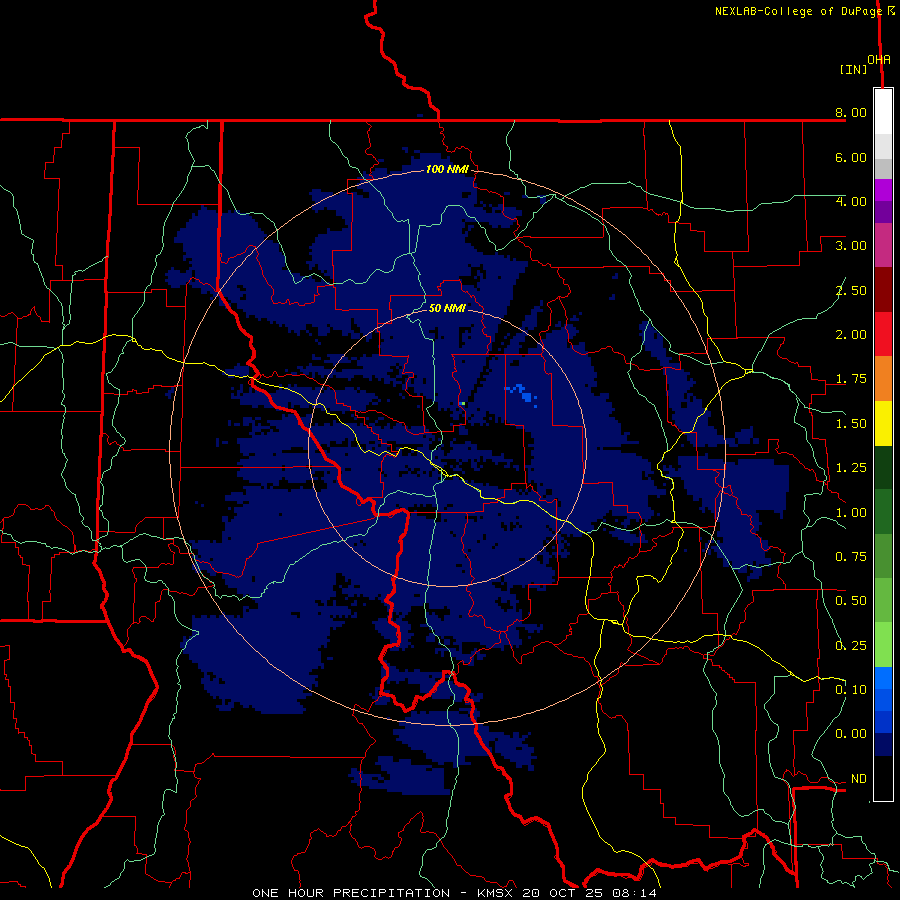
Task: Click the [IN] units label
Action: point(853,69)
